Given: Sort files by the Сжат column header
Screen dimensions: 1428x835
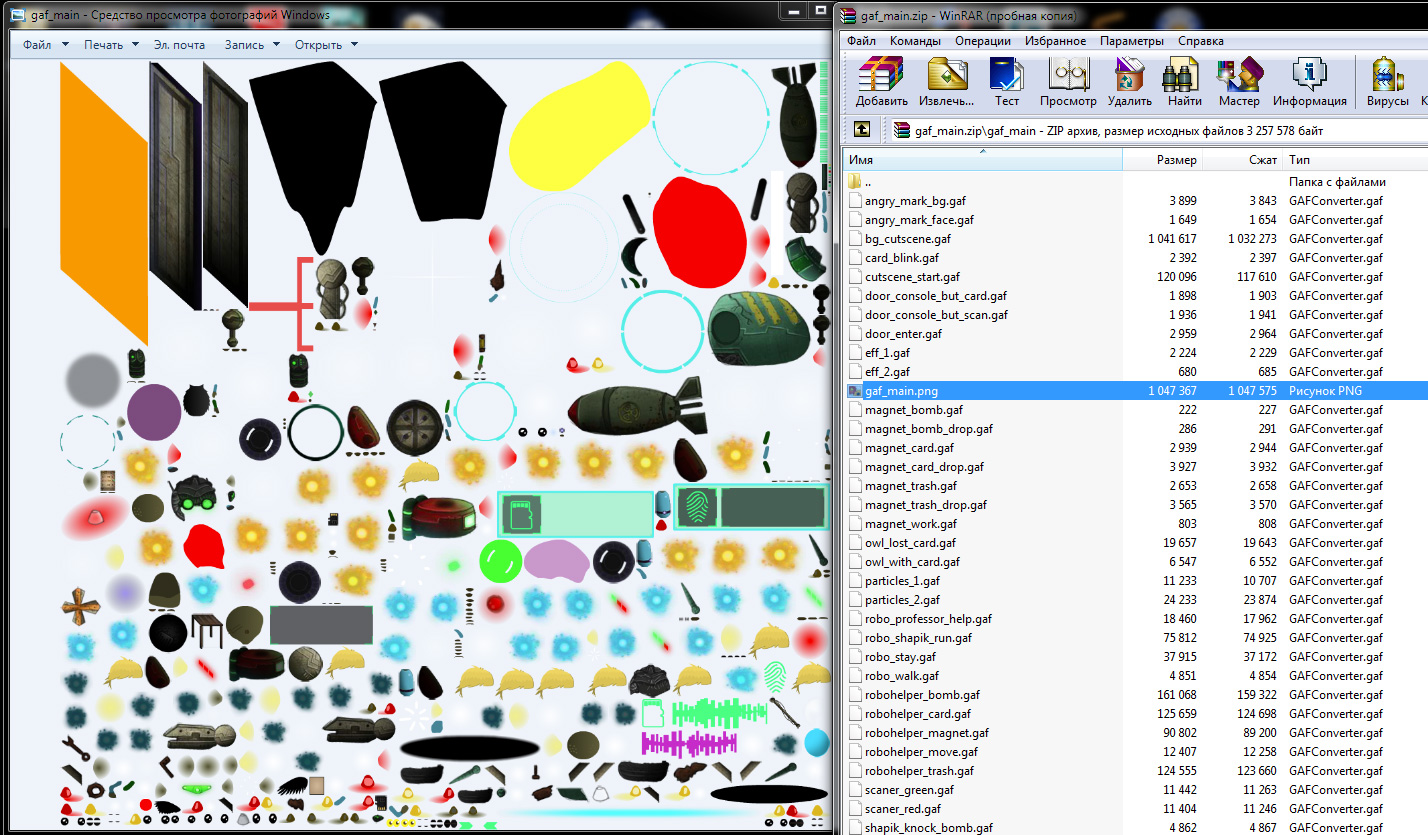Looking at the screenshot, I should click(1243, 160).
